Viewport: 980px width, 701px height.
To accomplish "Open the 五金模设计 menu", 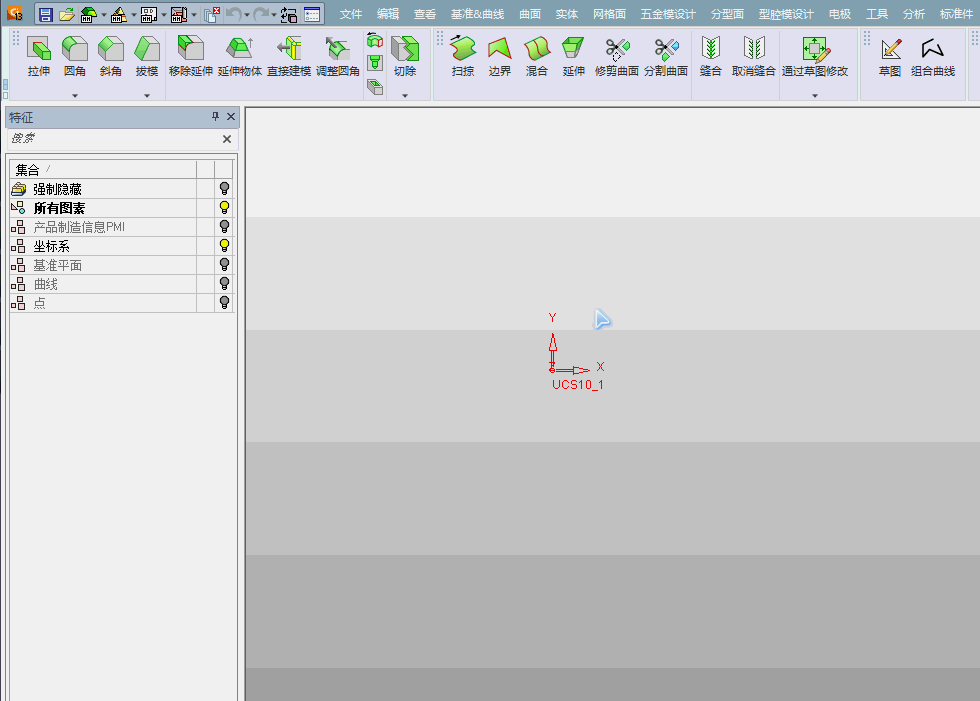I will (x=668, y=14).
